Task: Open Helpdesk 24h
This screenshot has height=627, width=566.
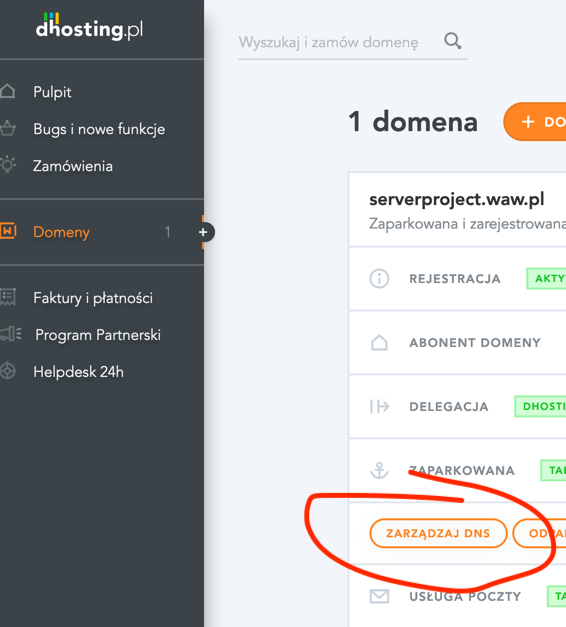Action: click(x=78, y=372)
